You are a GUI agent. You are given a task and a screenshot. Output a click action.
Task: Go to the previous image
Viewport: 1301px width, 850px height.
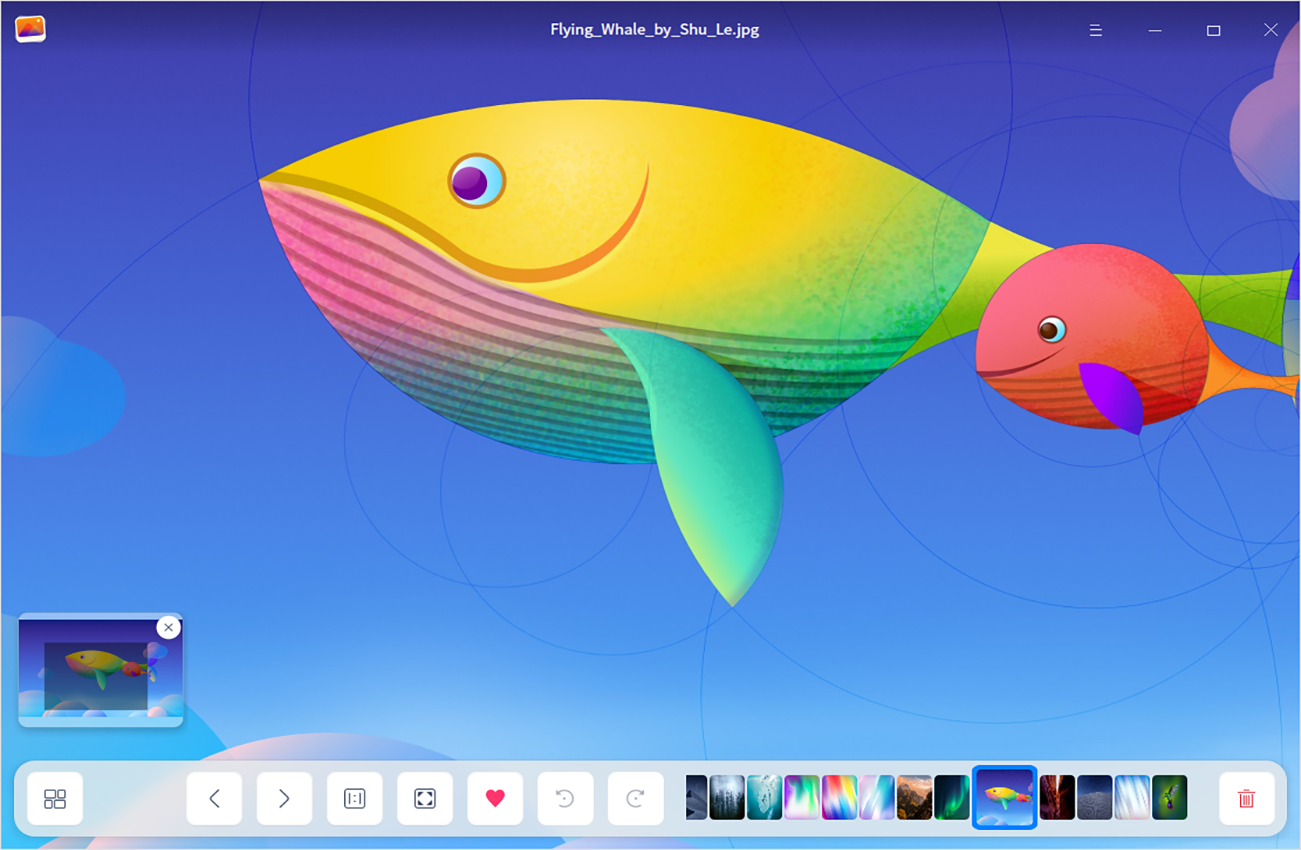(214, 799)
